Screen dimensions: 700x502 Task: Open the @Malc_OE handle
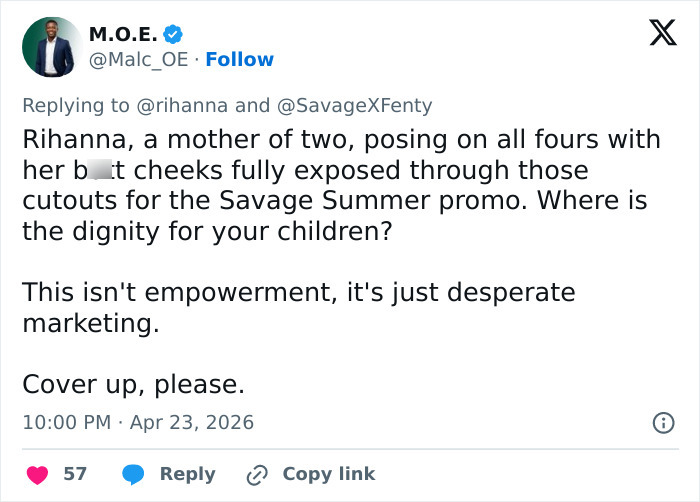[138, 60]
